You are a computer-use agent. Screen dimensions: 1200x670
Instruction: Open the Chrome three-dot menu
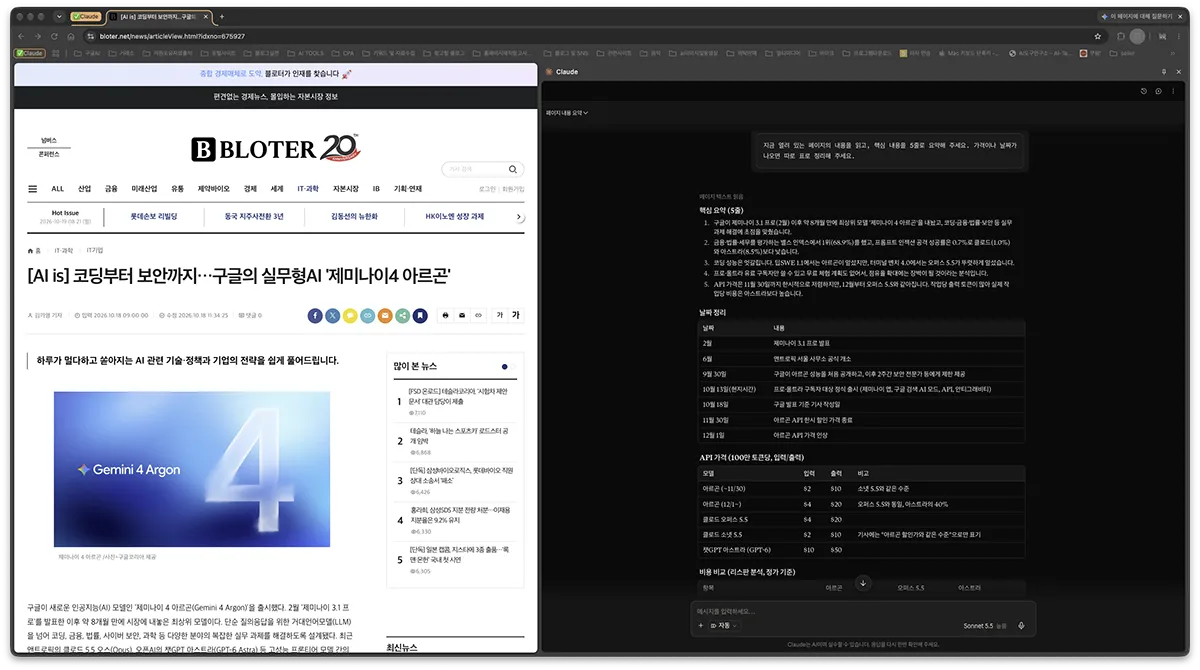(1178, 36)
